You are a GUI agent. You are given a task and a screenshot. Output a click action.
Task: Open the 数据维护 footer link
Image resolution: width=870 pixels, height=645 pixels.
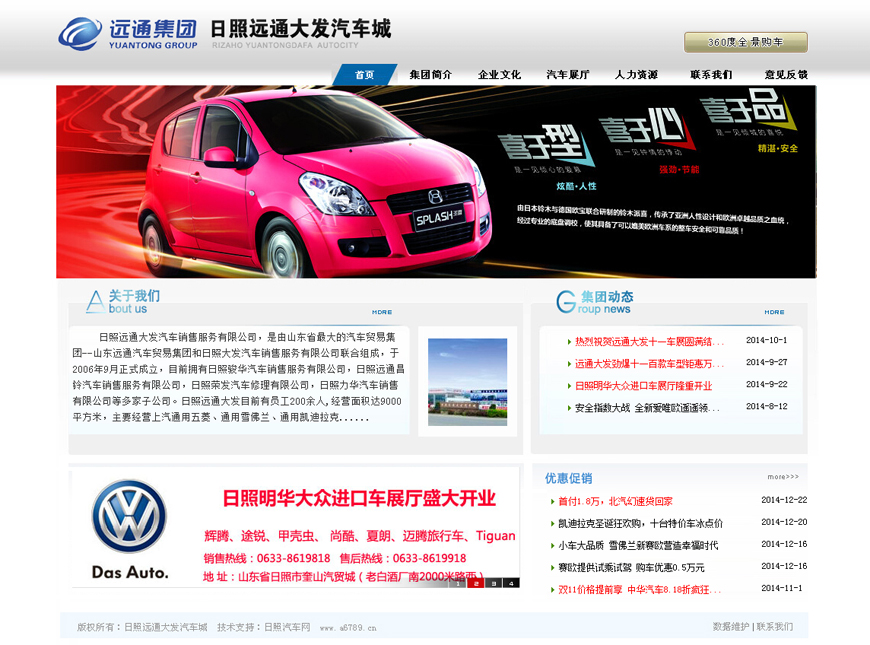[x=731, y=627]
